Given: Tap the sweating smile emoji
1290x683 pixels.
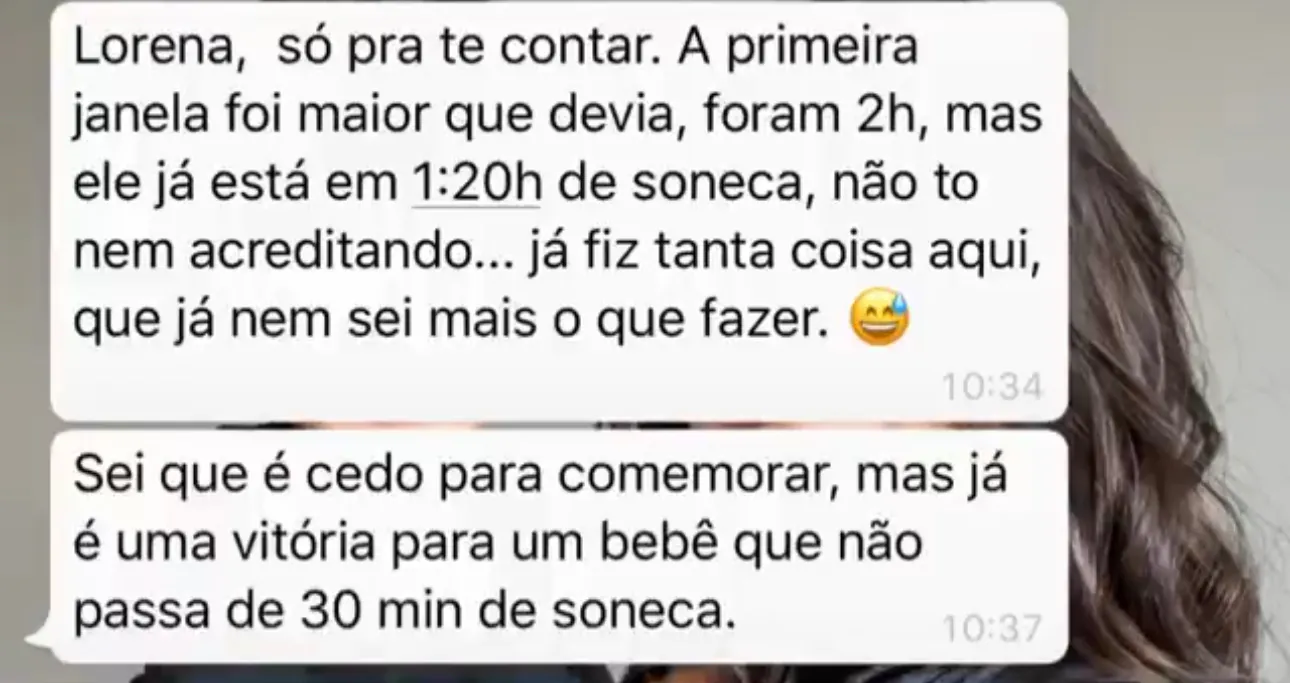Looking at the screenshot, I should (878, 322).
